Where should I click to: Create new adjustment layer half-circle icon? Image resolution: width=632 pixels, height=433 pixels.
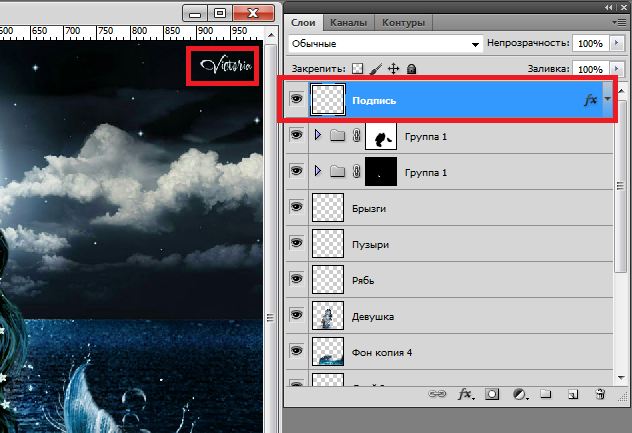[520, 394]
